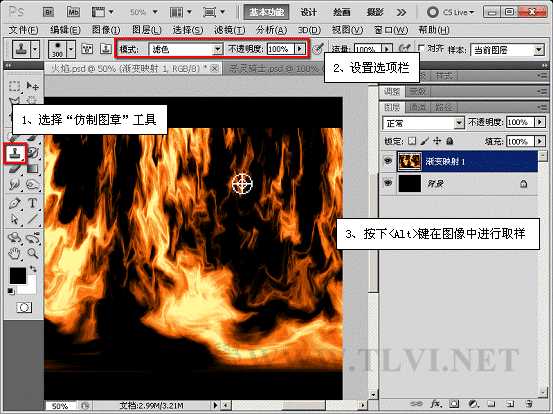Viewport: 553px width, 414px height.
Task: Open the brush preset picker arrow
Action: coord(71,49)
